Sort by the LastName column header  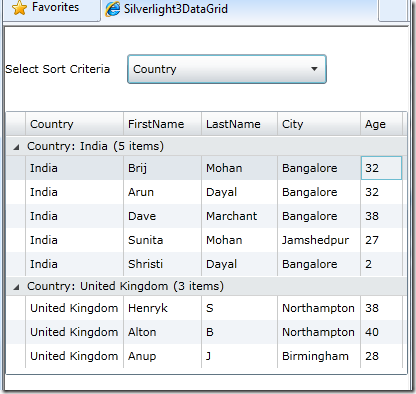pyautogui.click(x=239, y=124)
